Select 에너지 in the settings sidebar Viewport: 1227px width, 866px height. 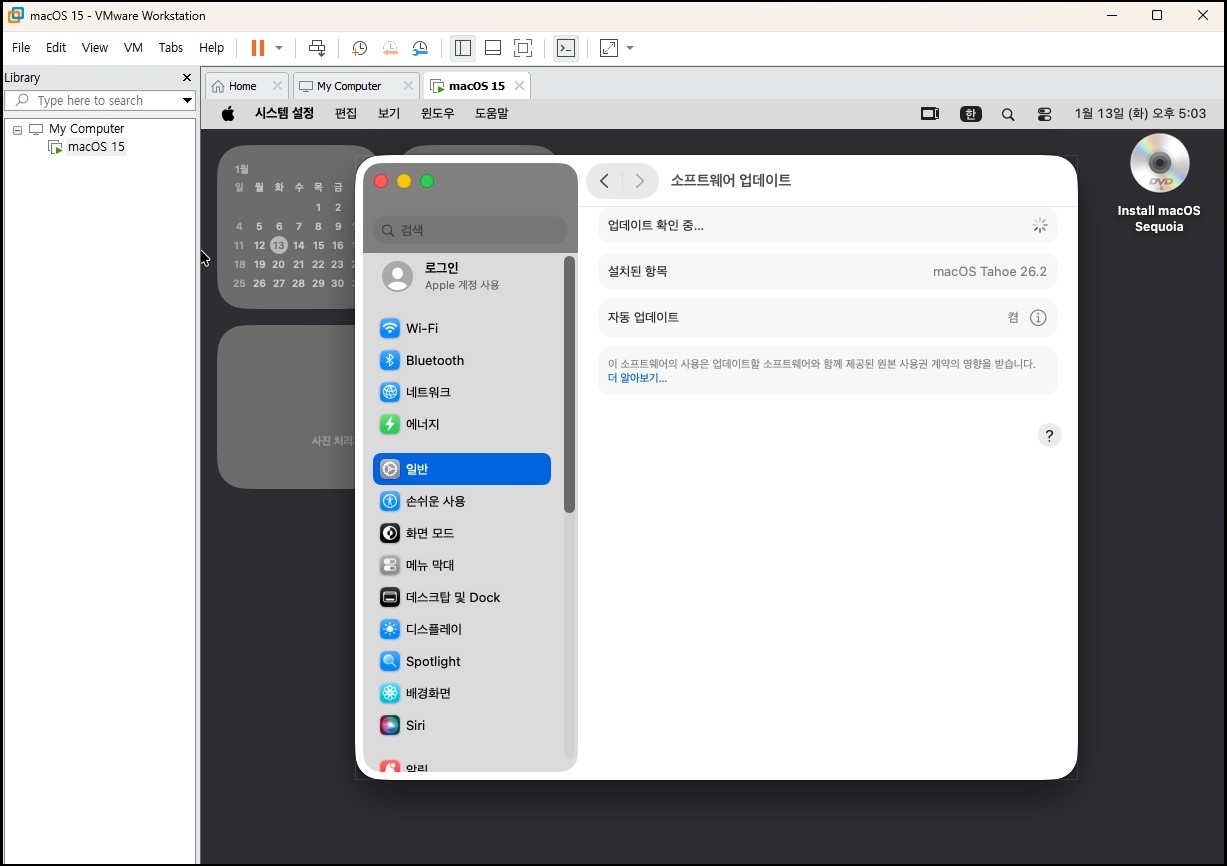tap(462, 424)
